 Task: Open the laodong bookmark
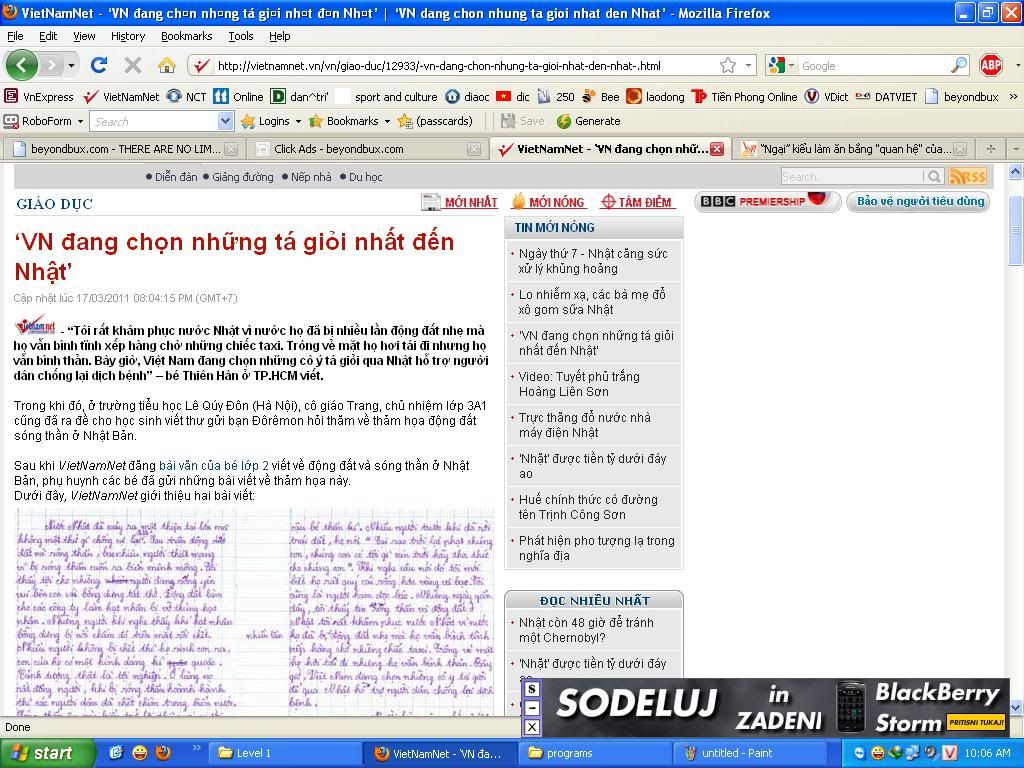[656, 97]
